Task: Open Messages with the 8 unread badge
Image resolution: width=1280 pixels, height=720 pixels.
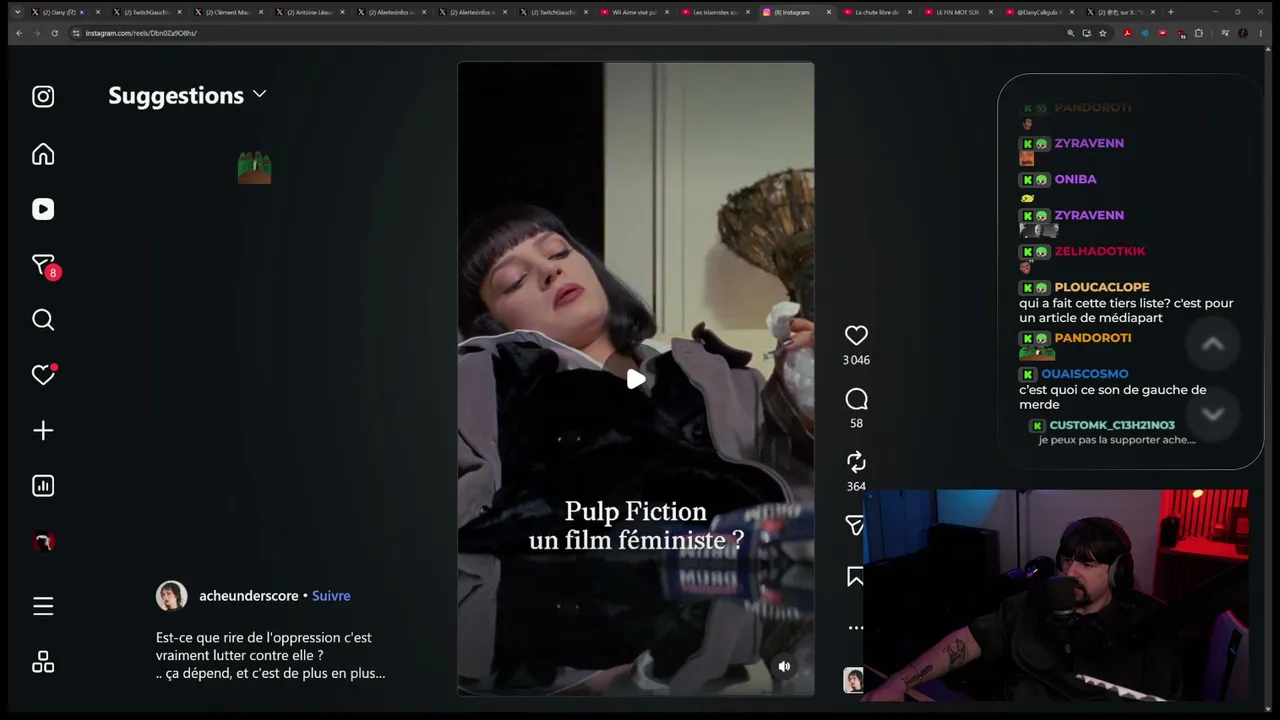Action: click(45, 266)
